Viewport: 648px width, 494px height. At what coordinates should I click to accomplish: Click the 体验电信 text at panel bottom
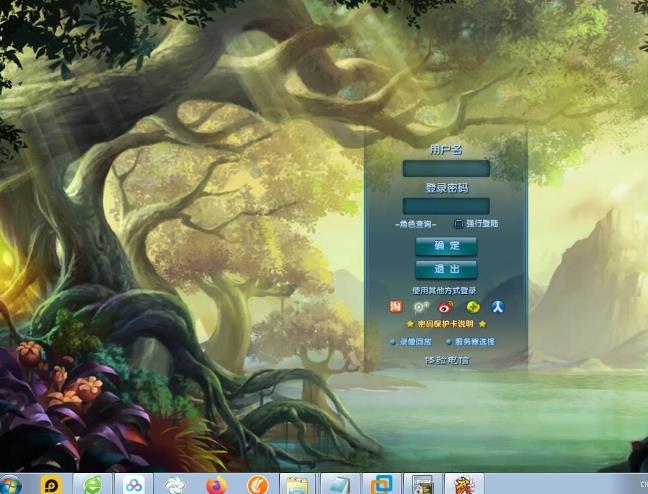[446, 360]
